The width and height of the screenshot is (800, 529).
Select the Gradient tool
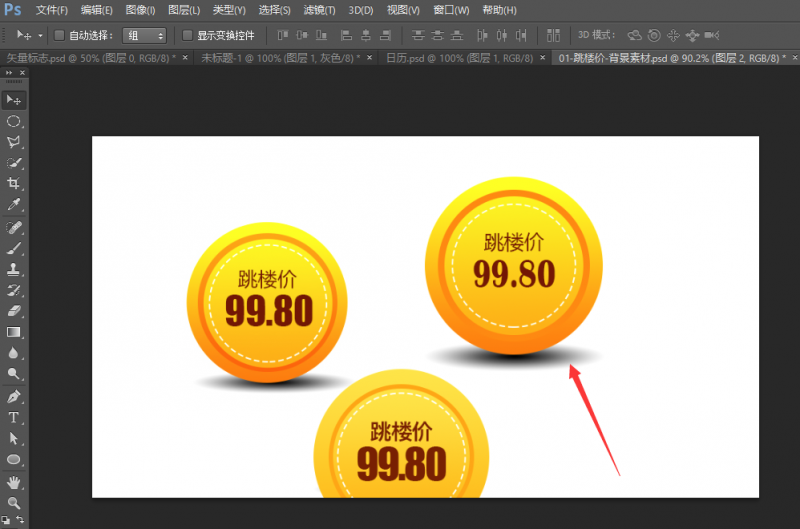coord(14,332)
